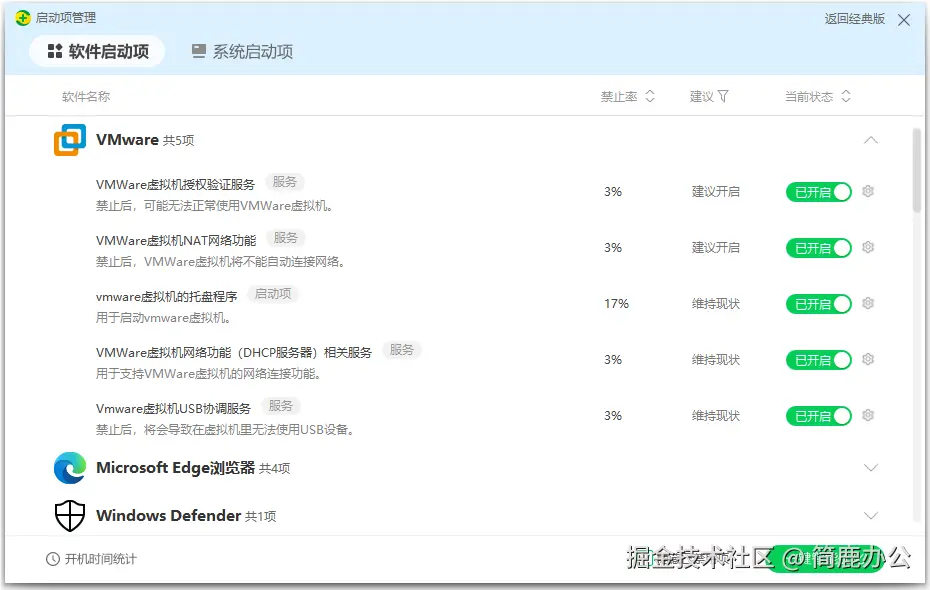Image resolution: width=930 pixels, height=590 pixels.
Task: Toggle 已开启 switch for VMWare虚拟机授权验证服务
Action: click(818, 192)
